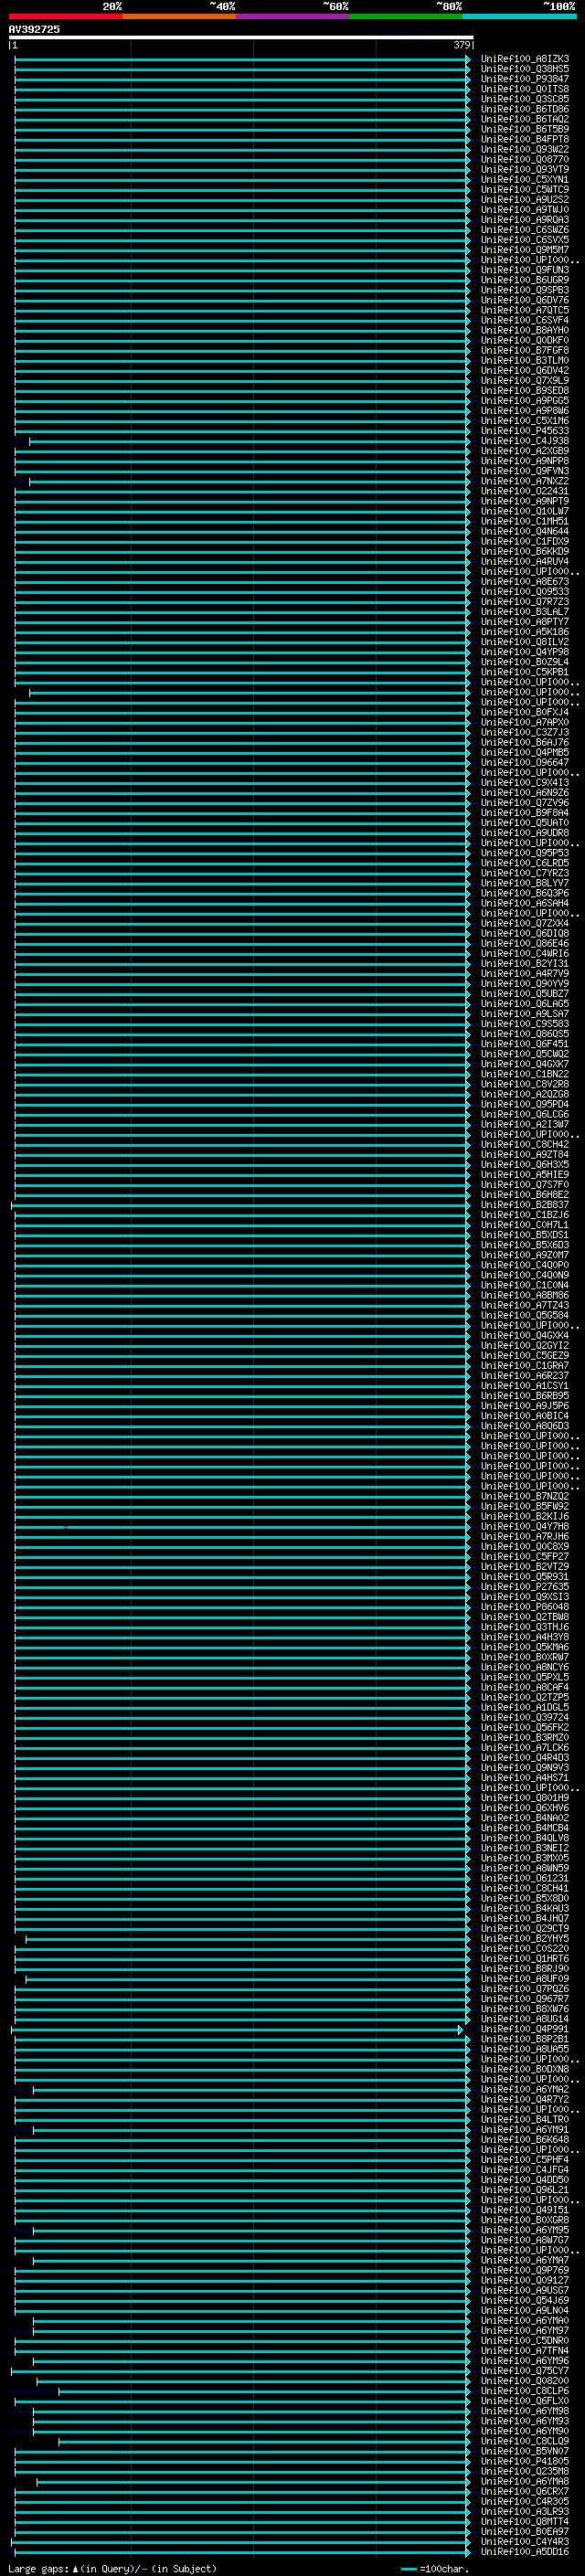
Task: Select hit label UniRef100_Q4GXK4
Action: click(525, 1336)
